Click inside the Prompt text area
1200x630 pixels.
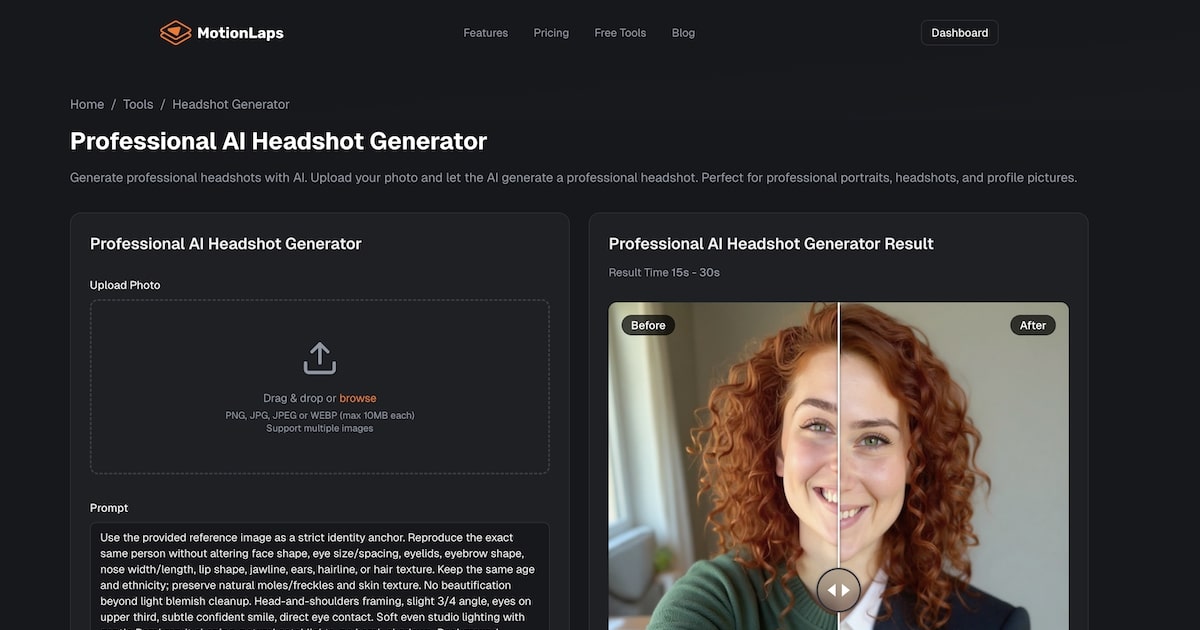(x=320, y=576)
